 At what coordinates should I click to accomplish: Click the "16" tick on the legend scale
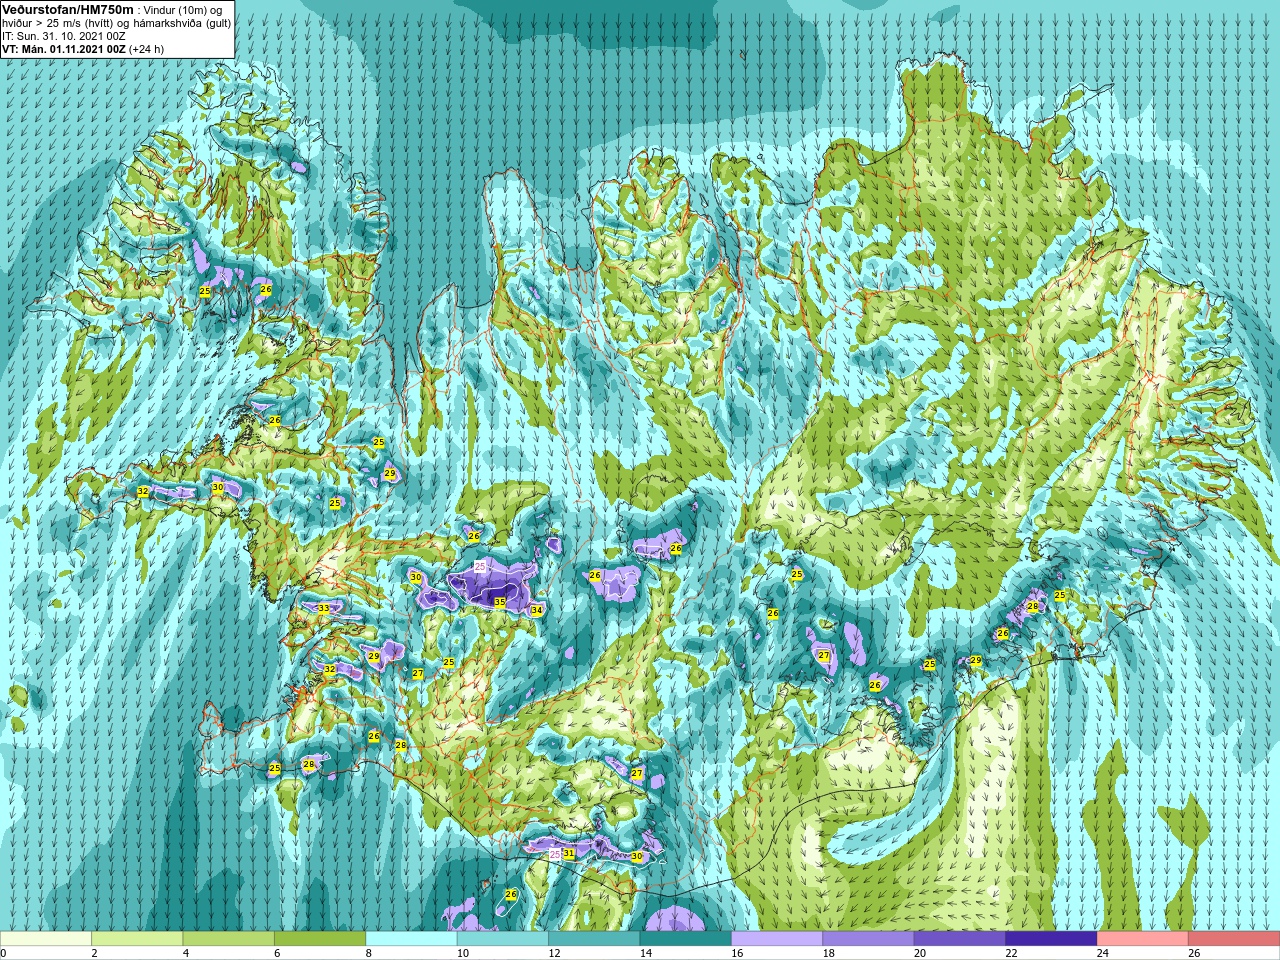tap(737, 953)
